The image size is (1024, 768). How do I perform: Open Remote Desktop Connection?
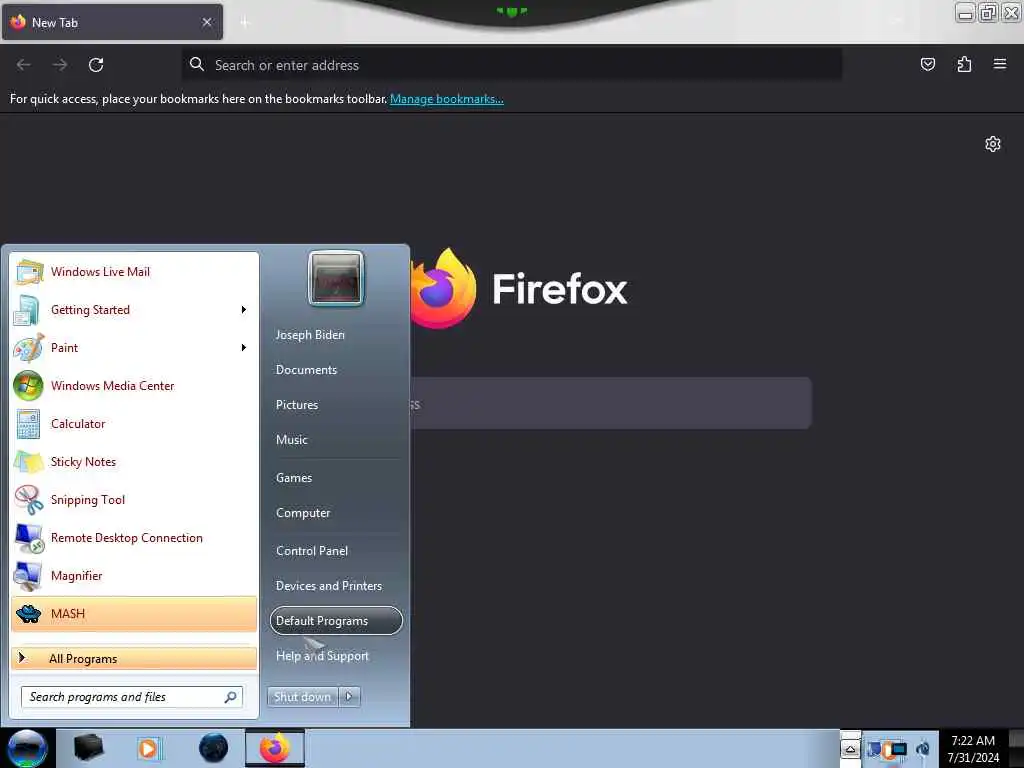click(x=134, y=537)
